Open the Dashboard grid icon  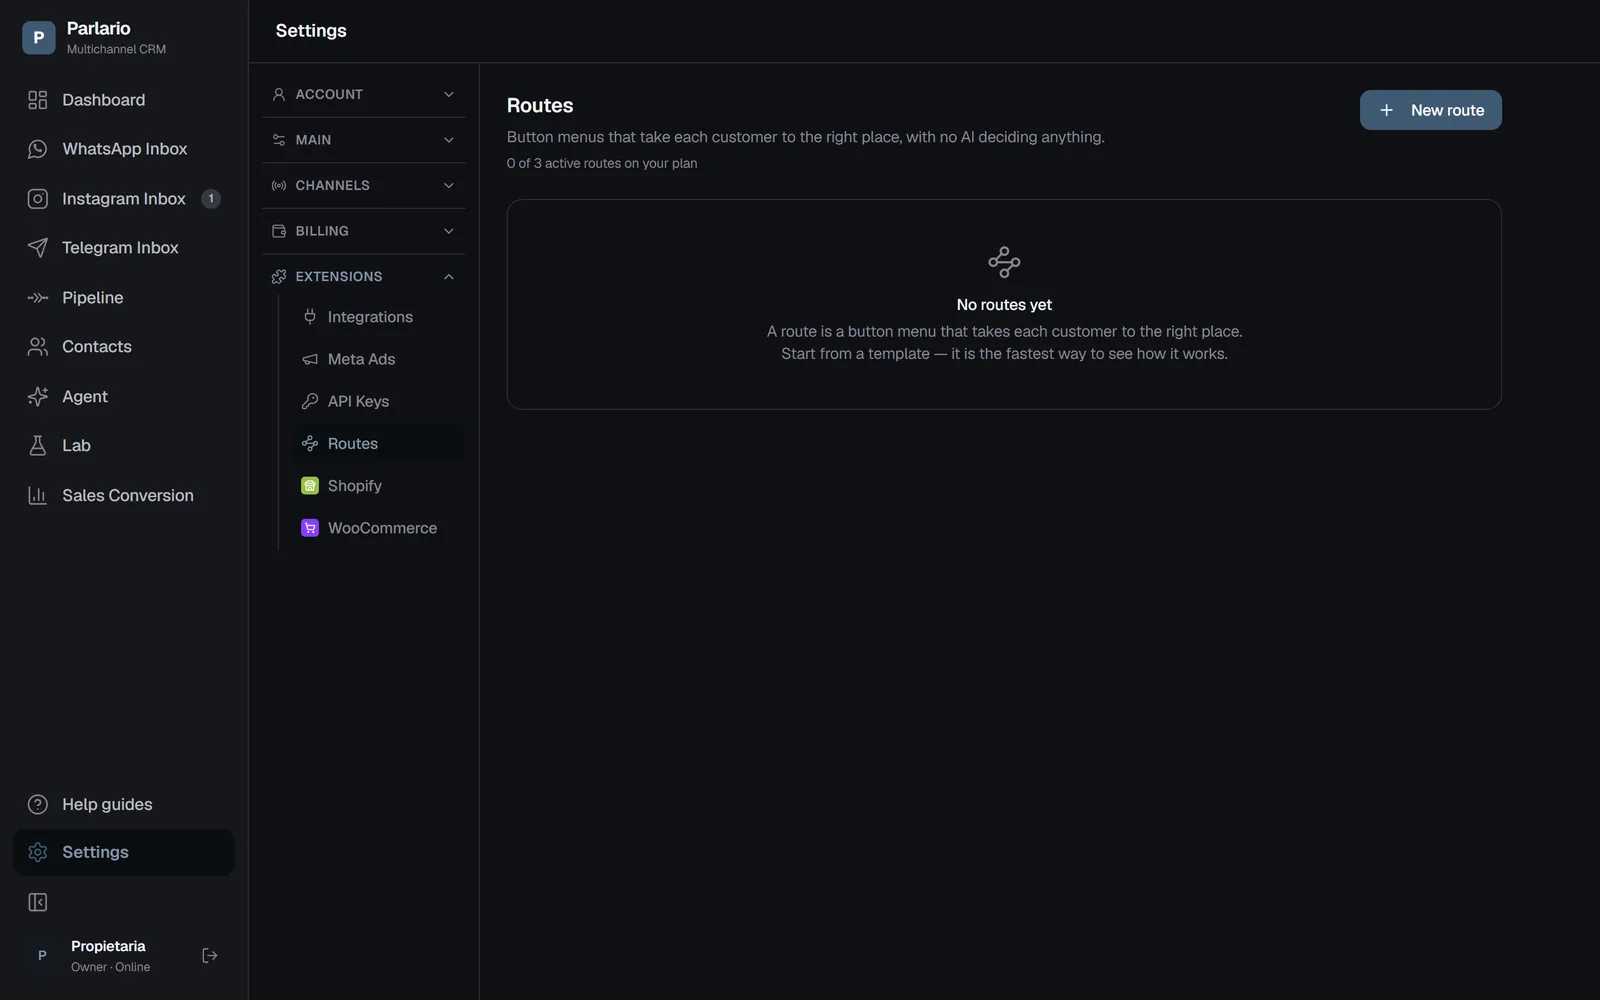coord(38,100)
